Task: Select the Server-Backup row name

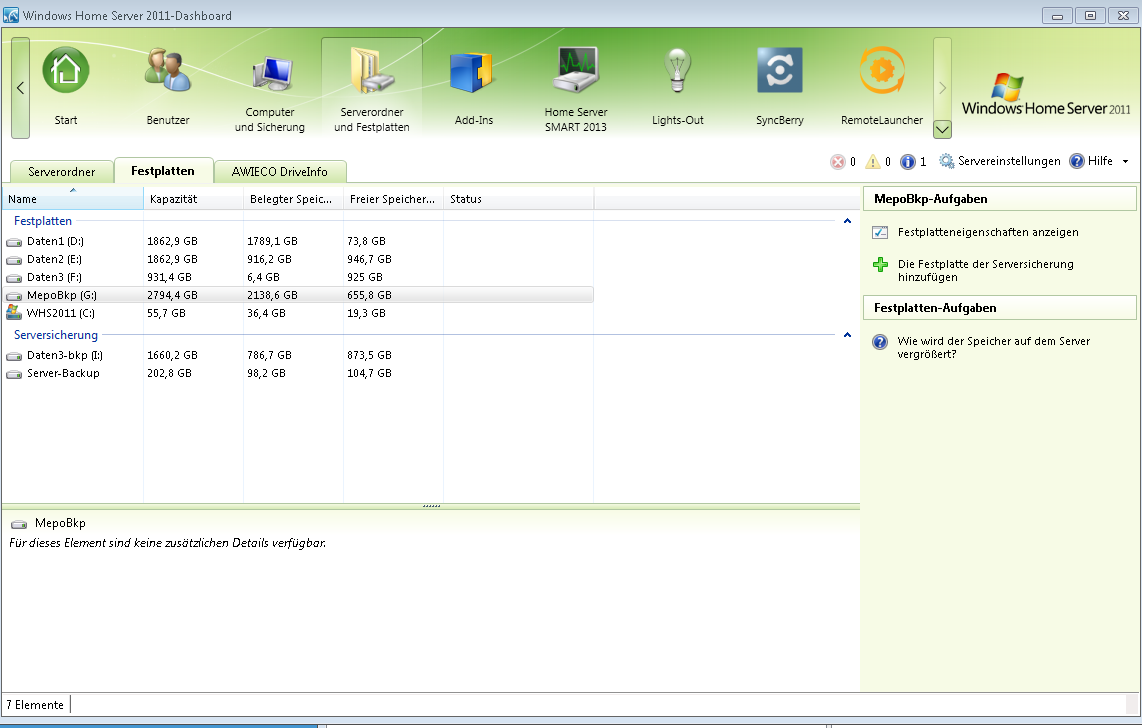Action: [63, 373]
